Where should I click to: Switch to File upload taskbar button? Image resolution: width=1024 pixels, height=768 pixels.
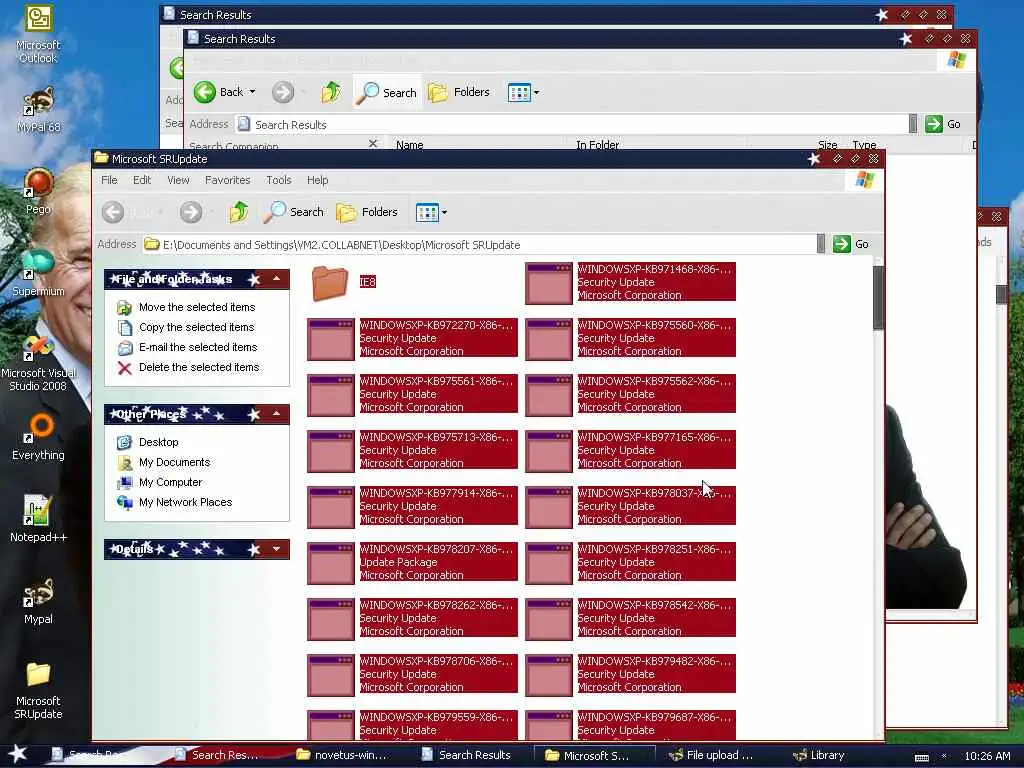pos(712,755)
